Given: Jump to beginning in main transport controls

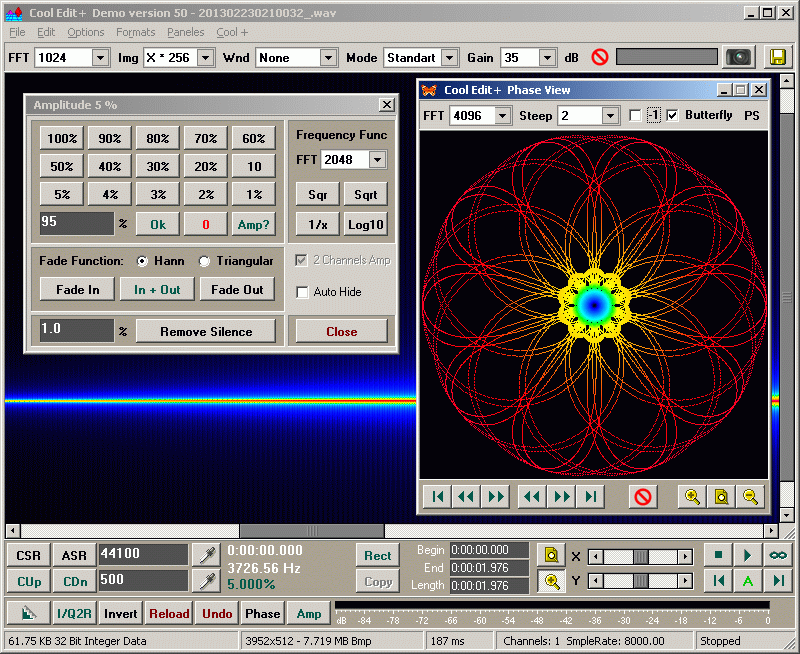Looking at the screenshot, I should tap(718, 581).
